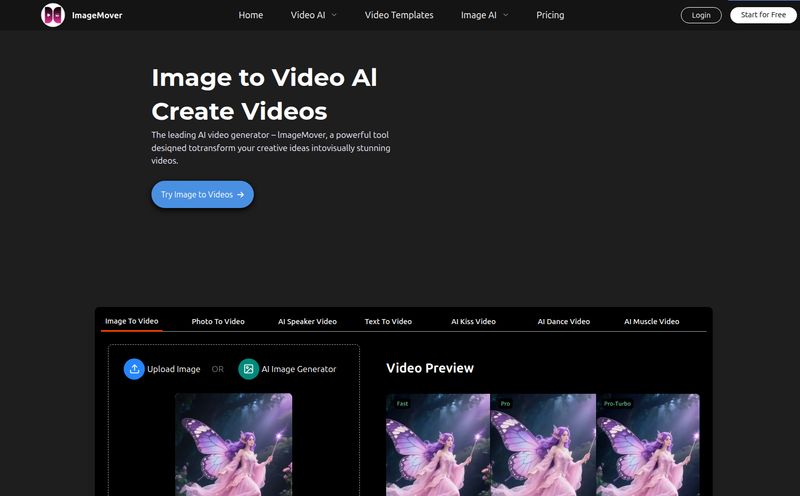Click the green AI Image Generator icon
800x496 pixels.
[x=248, y=369]
